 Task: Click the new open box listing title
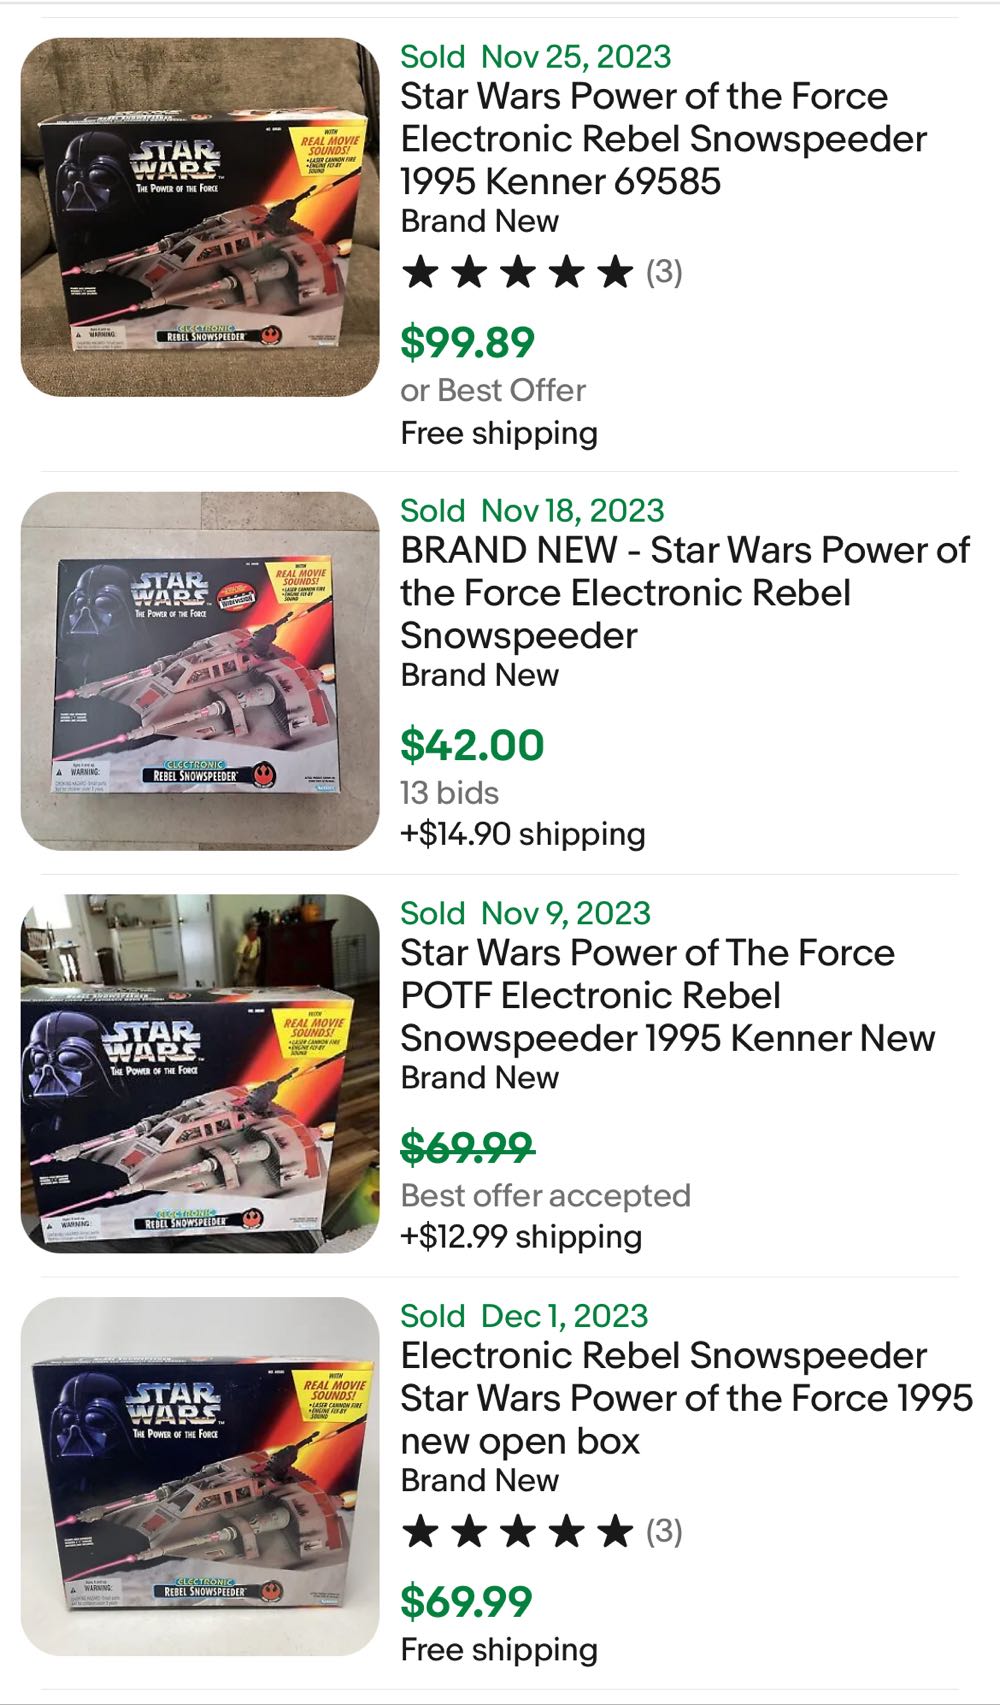(685, 1400)
